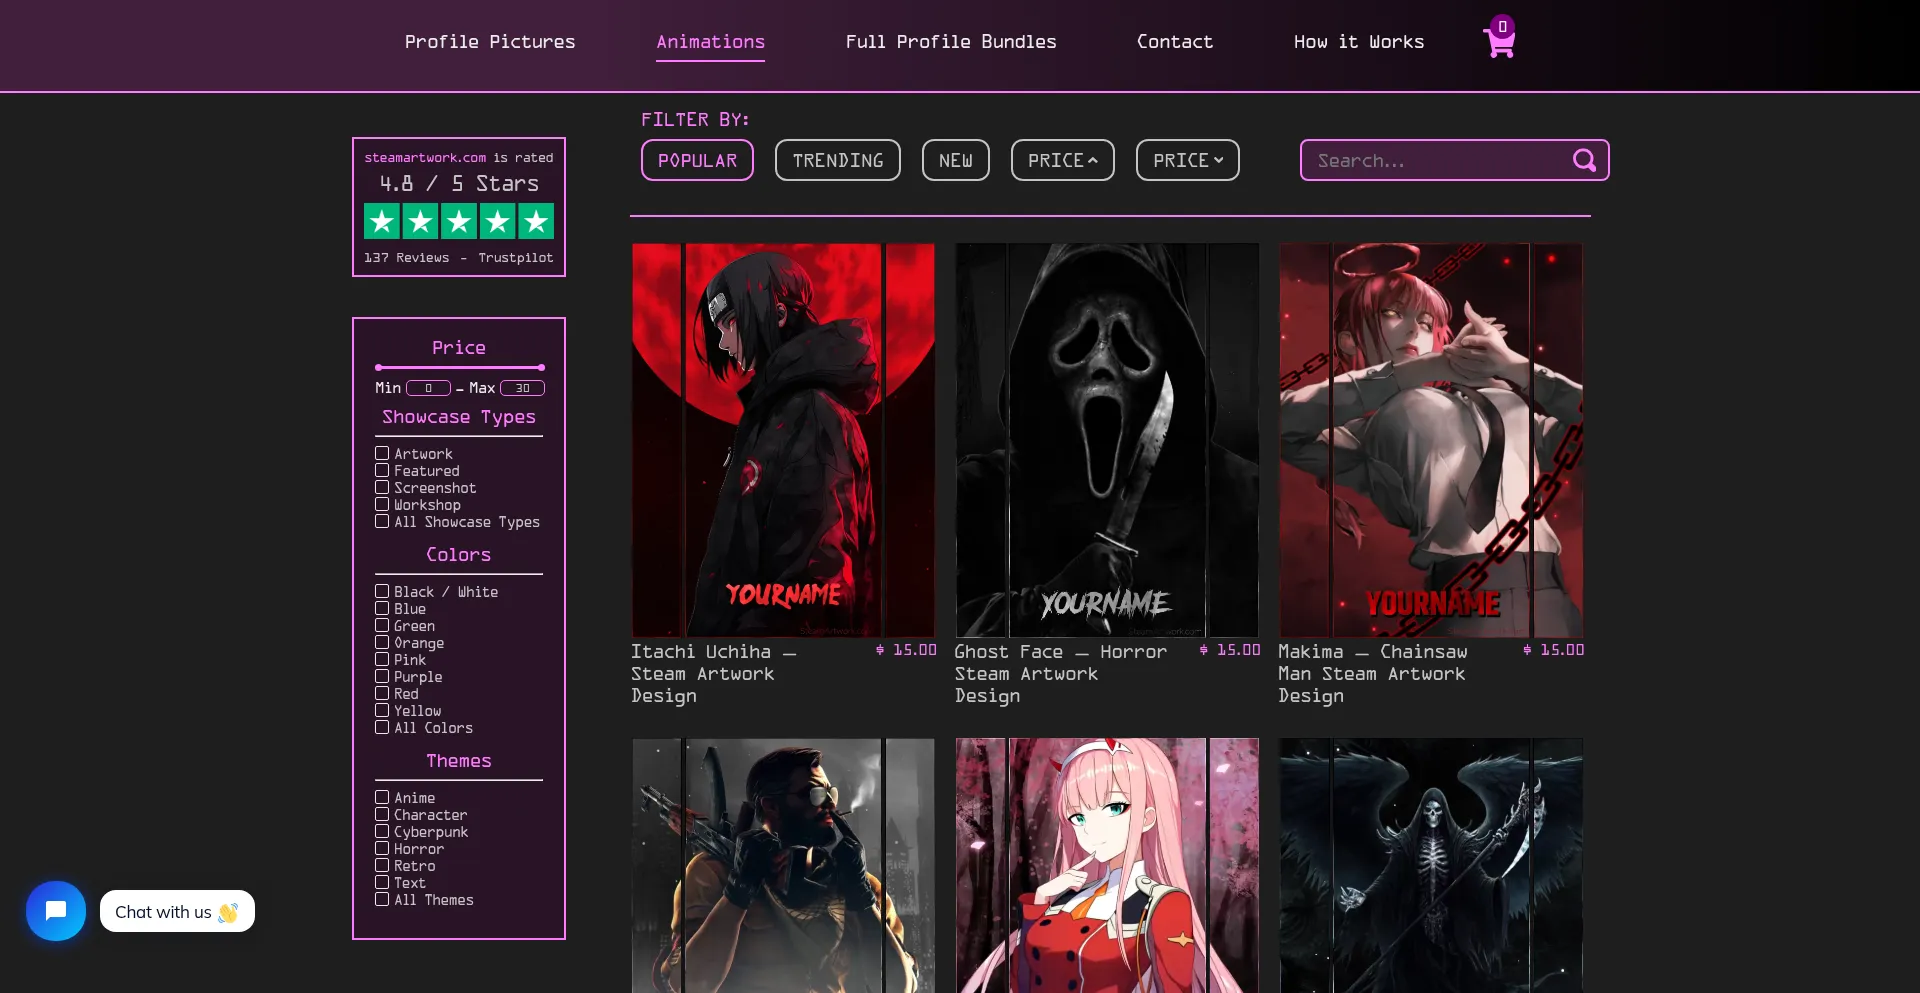Image resolution: width=1920 pixels, height=993 pixels.
Task: Select the Horror theme checkbox
Action: pyautogui.click(x=382, y=849)
